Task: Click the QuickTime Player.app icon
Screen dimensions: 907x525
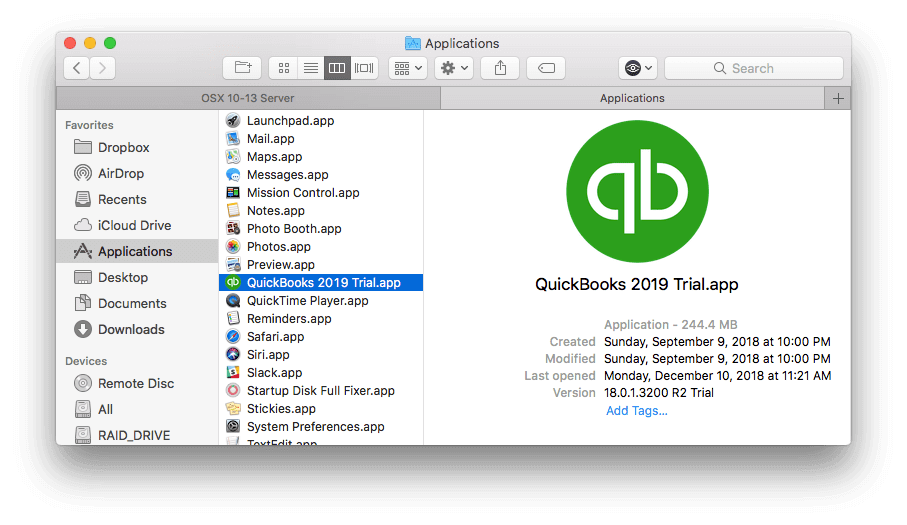Action: pyautogui.click(x=233, y=301)
